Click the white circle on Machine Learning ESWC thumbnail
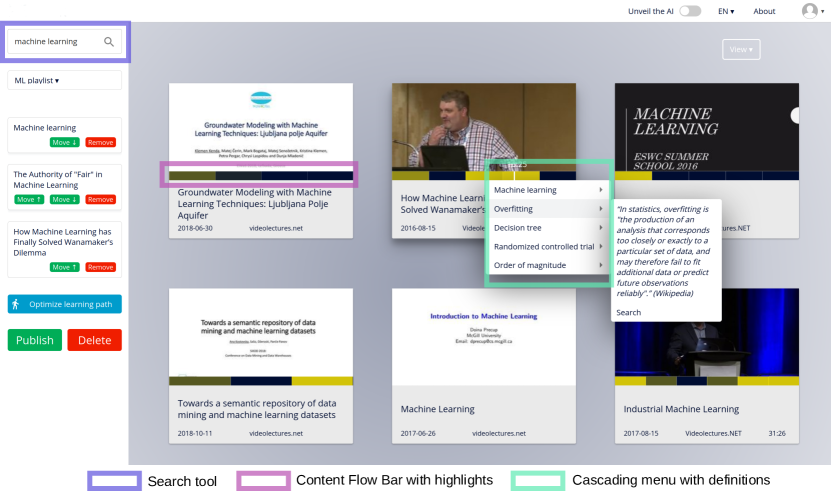Screen dimensions: 831x491 (x=796, y=116)
